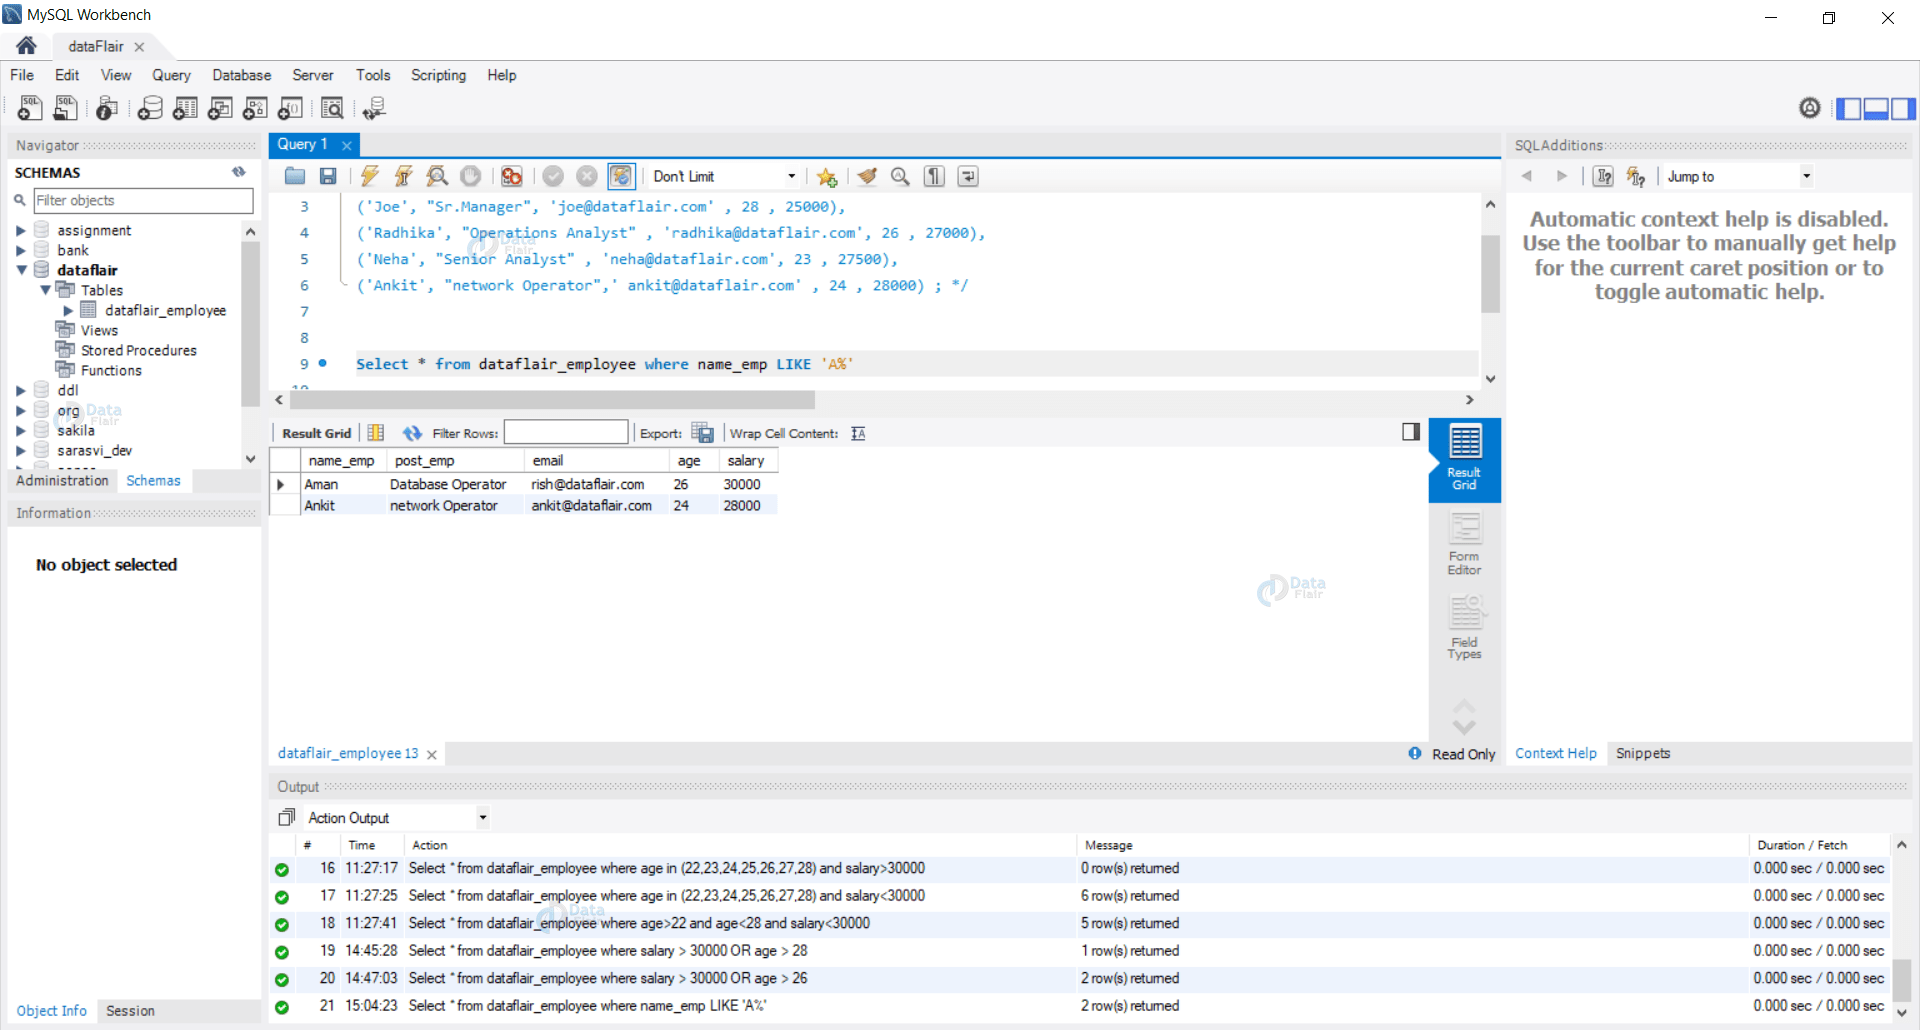Screen dimensions: 1920x1030
Task: Create a new table toolbar icon
Action: click(x=185, y=108)
